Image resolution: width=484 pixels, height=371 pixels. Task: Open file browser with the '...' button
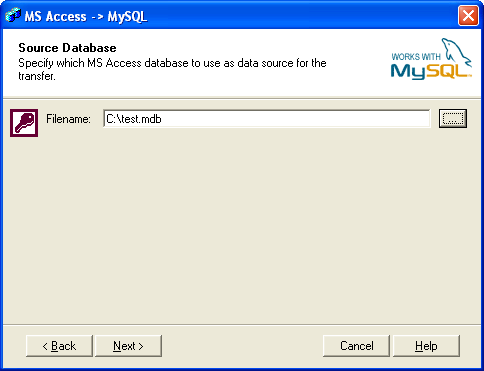pyautogui.click(x=453, y=118)
